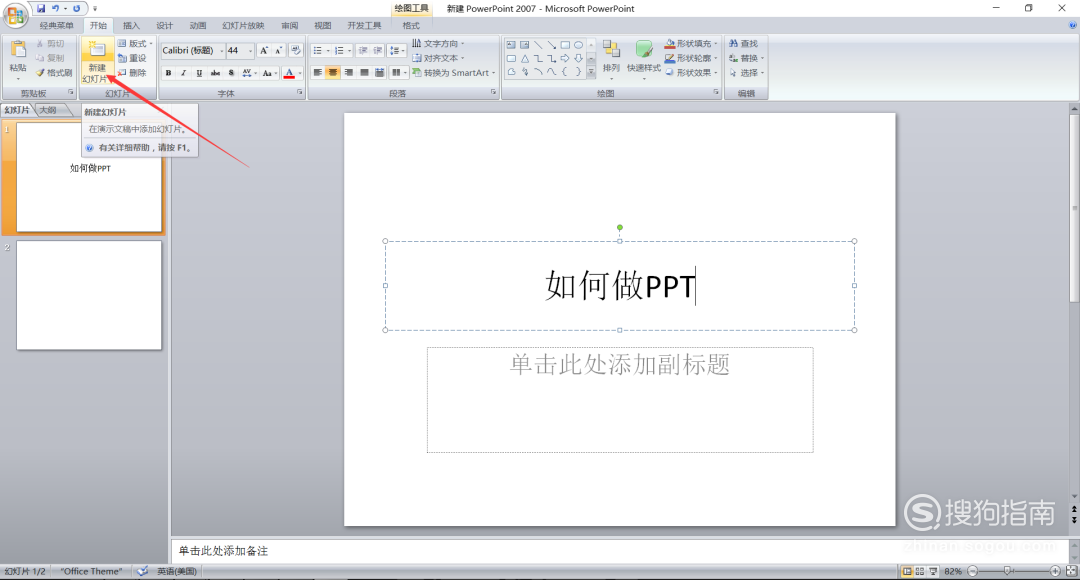
Task: Convert text to SmartArt
Action: (454, 72)
